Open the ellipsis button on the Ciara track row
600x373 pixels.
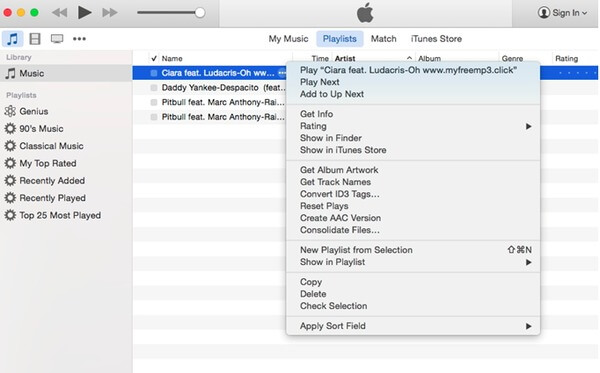282,73
